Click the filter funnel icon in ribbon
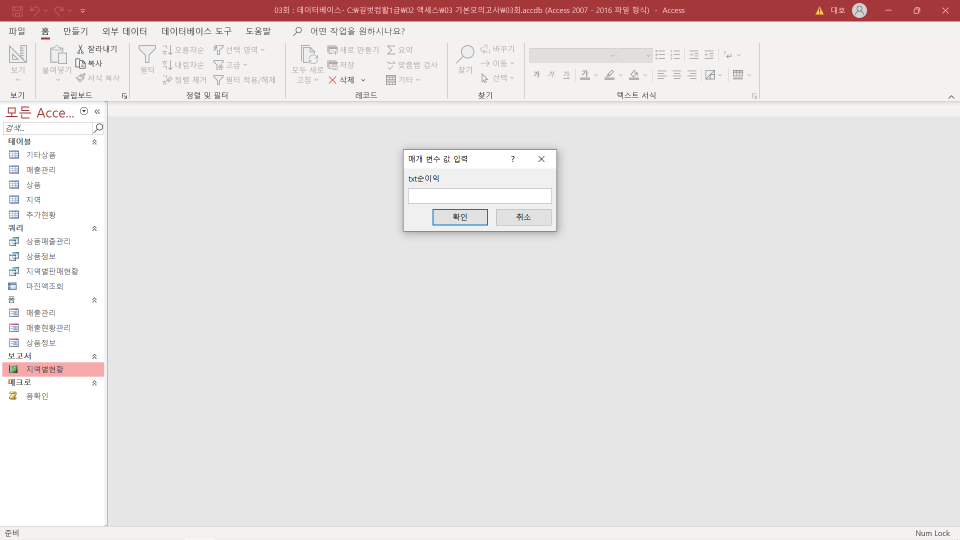This screenshot has width=960, height=540. 147,54
